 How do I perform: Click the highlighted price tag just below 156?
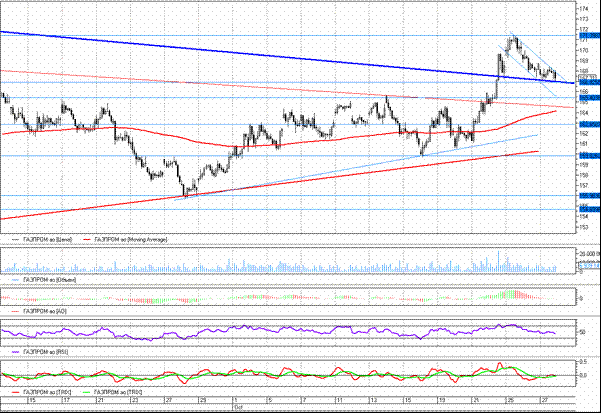pyautogui.click(x=590, y=196)
